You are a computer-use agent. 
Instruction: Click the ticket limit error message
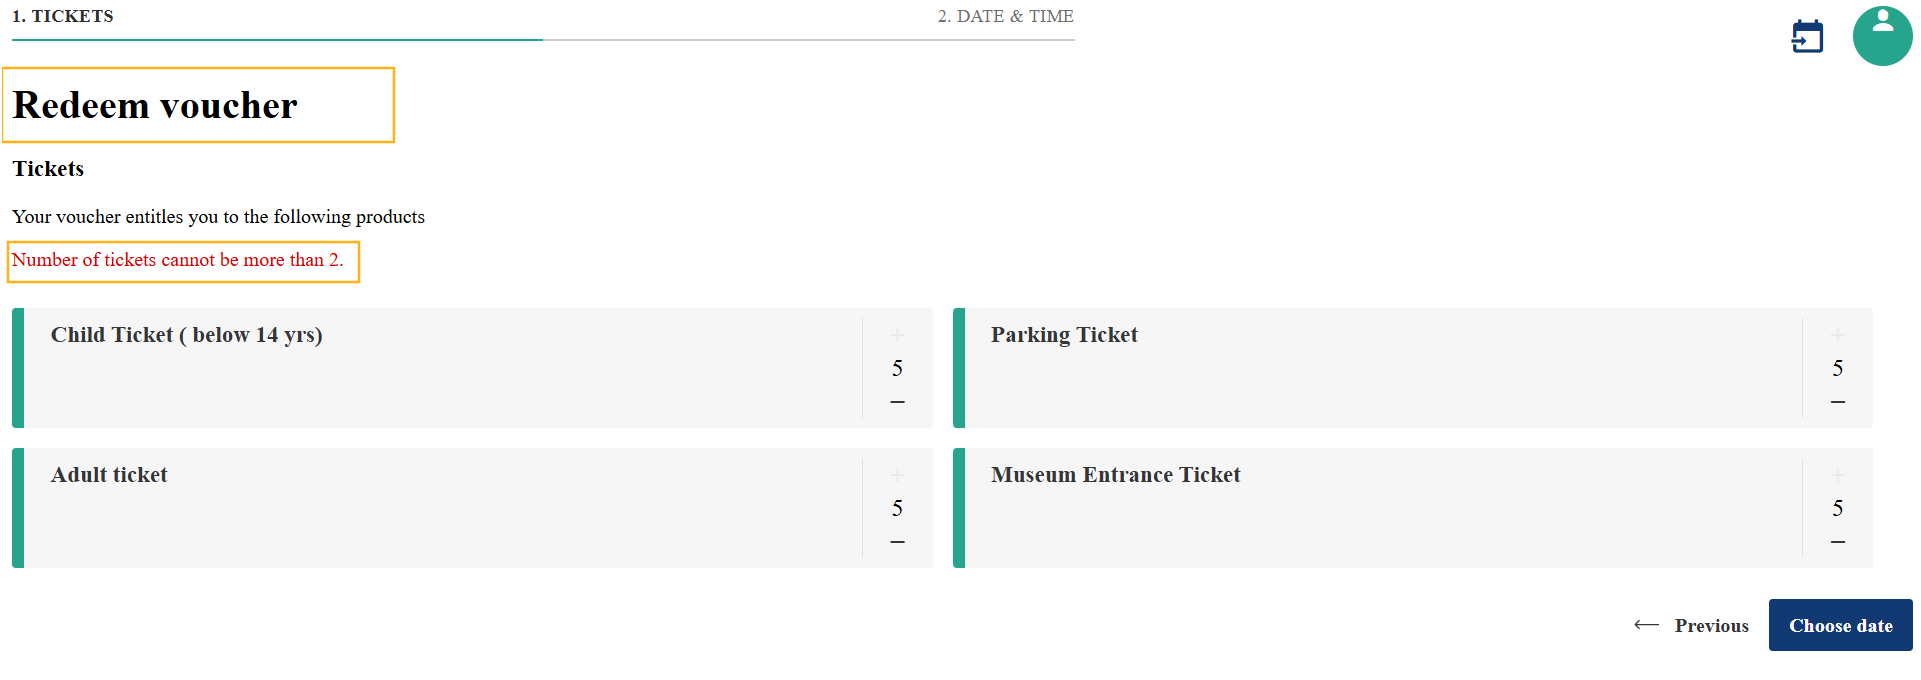(177, 260)
